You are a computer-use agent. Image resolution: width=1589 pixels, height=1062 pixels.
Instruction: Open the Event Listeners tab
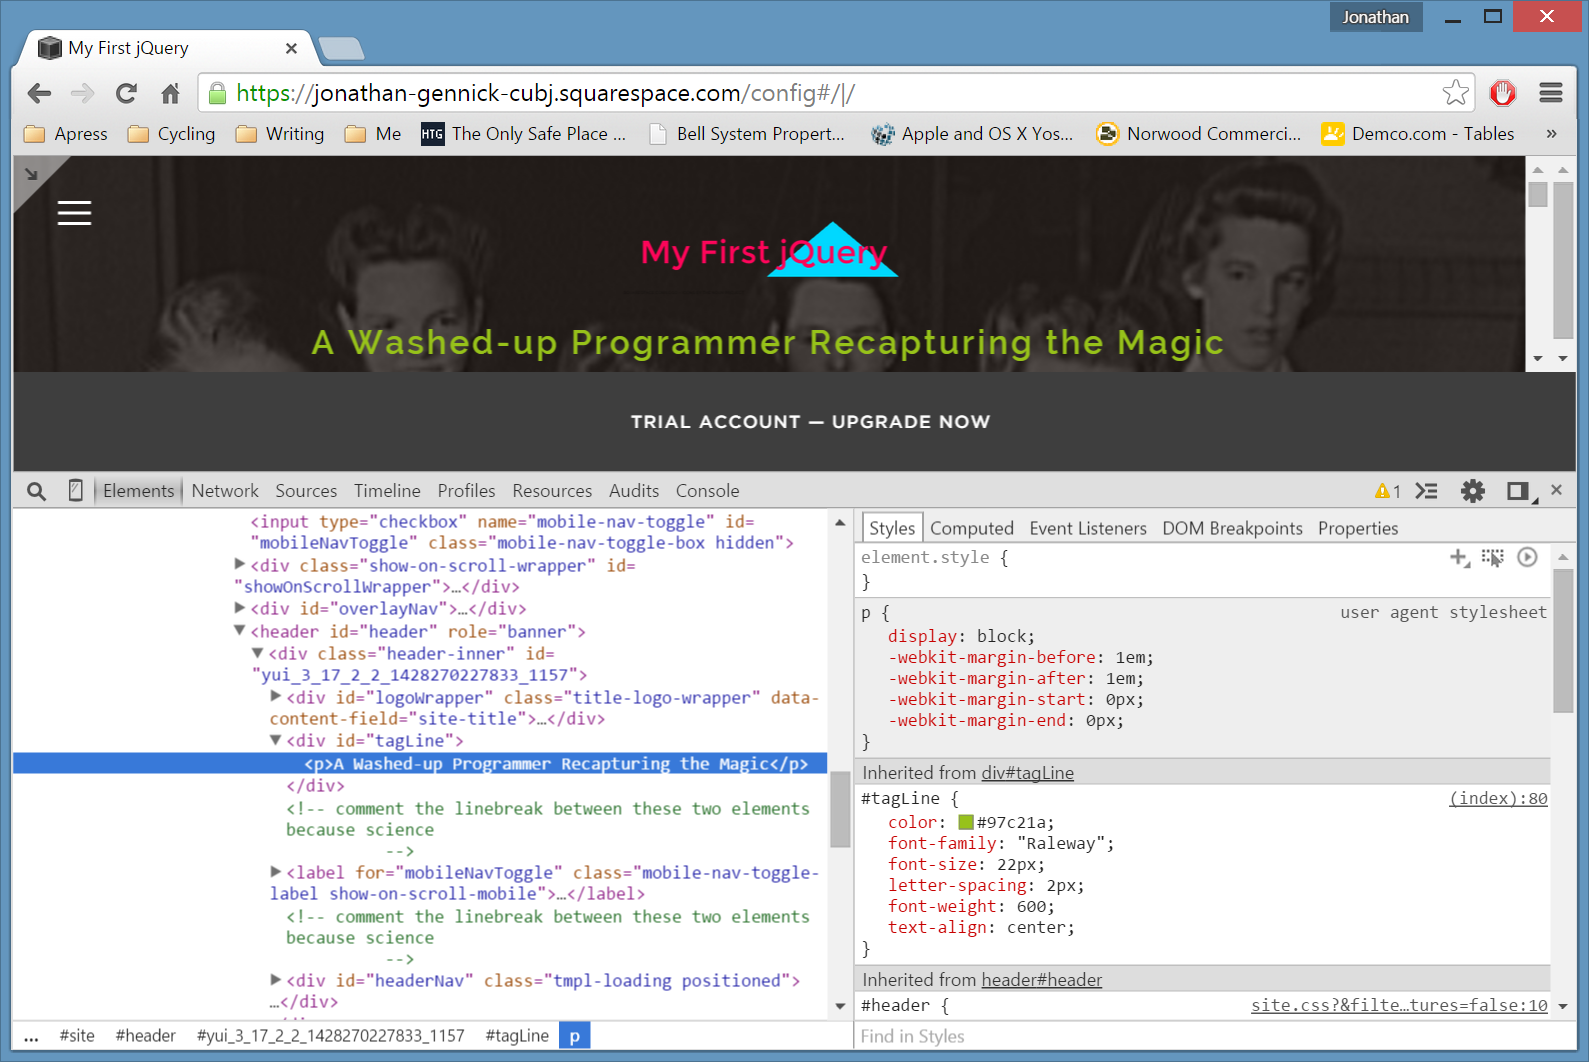coord(1088,528)
